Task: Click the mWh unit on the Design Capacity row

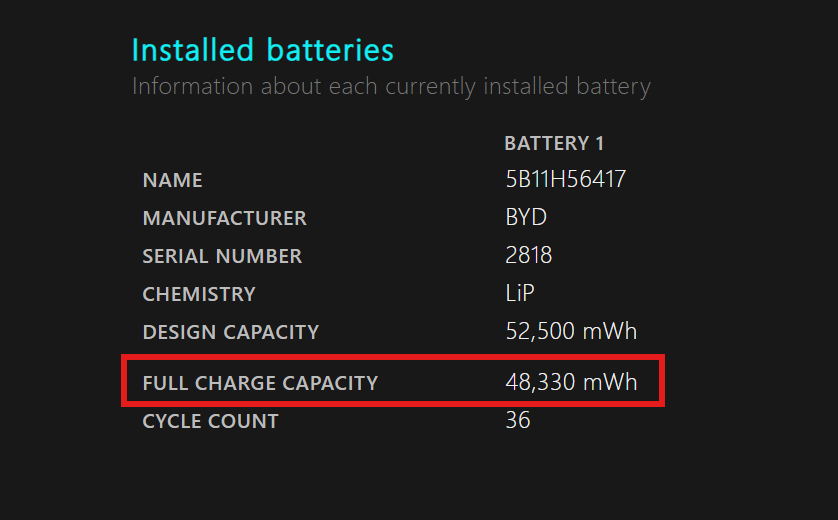Action: point(610,332)
